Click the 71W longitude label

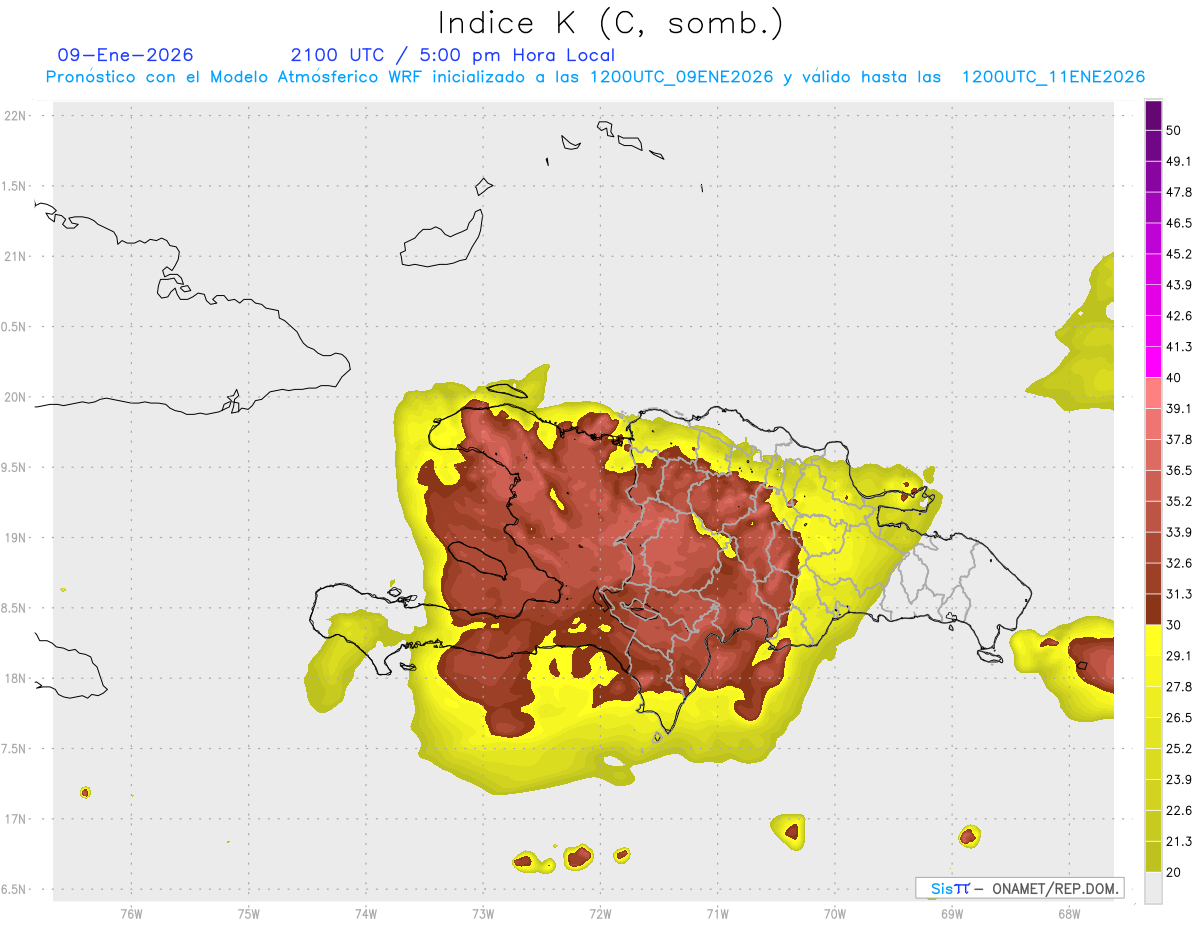click(x=717, y=913)
